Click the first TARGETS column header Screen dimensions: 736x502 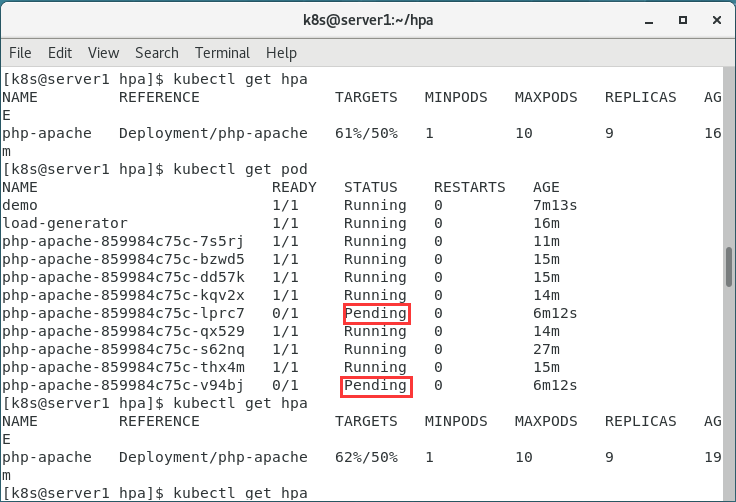[366, 97]
